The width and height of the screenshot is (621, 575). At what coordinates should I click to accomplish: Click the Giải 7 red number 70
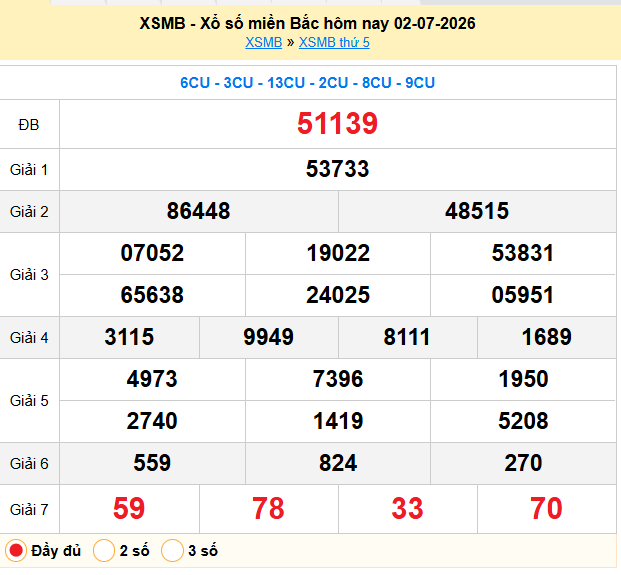546,508
